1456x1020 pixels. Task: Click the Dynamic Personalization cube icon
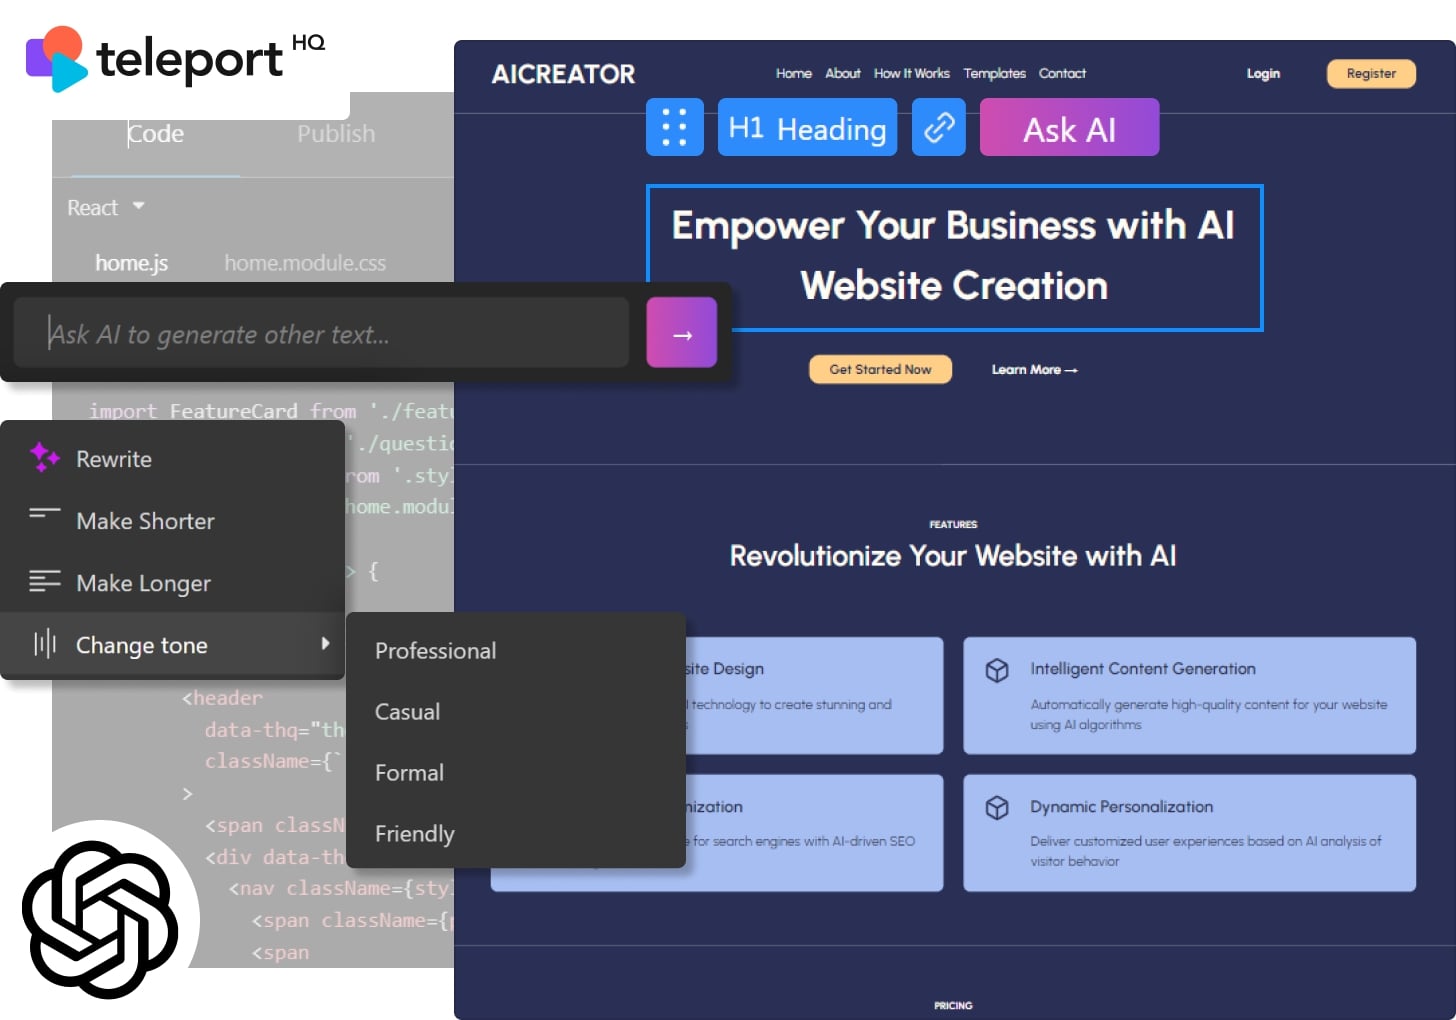point(997,807)
